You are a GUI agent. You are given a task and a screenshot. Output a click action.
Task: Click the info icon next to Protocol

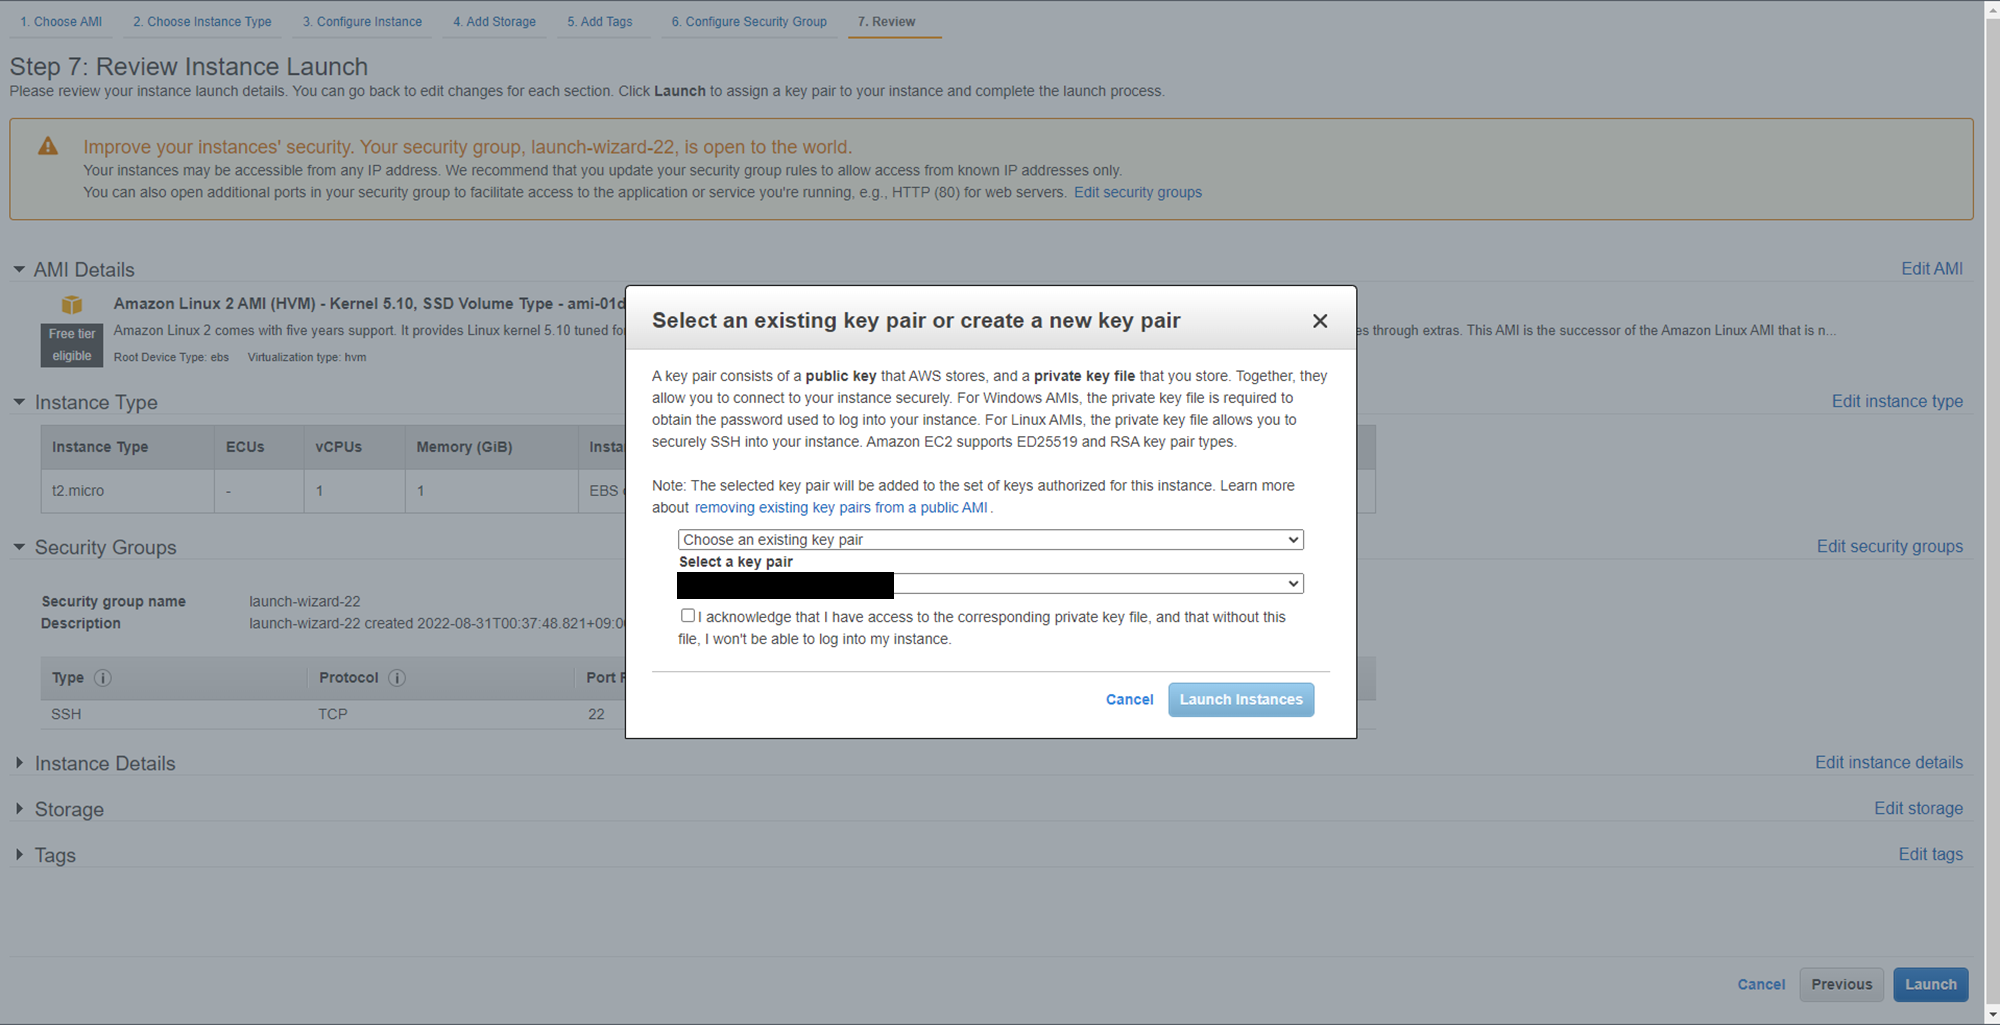(397, 678)
